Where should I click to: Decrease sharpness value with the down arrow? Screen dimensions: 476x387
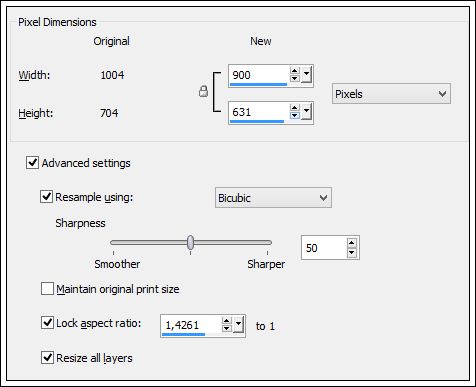coord(351,252)
